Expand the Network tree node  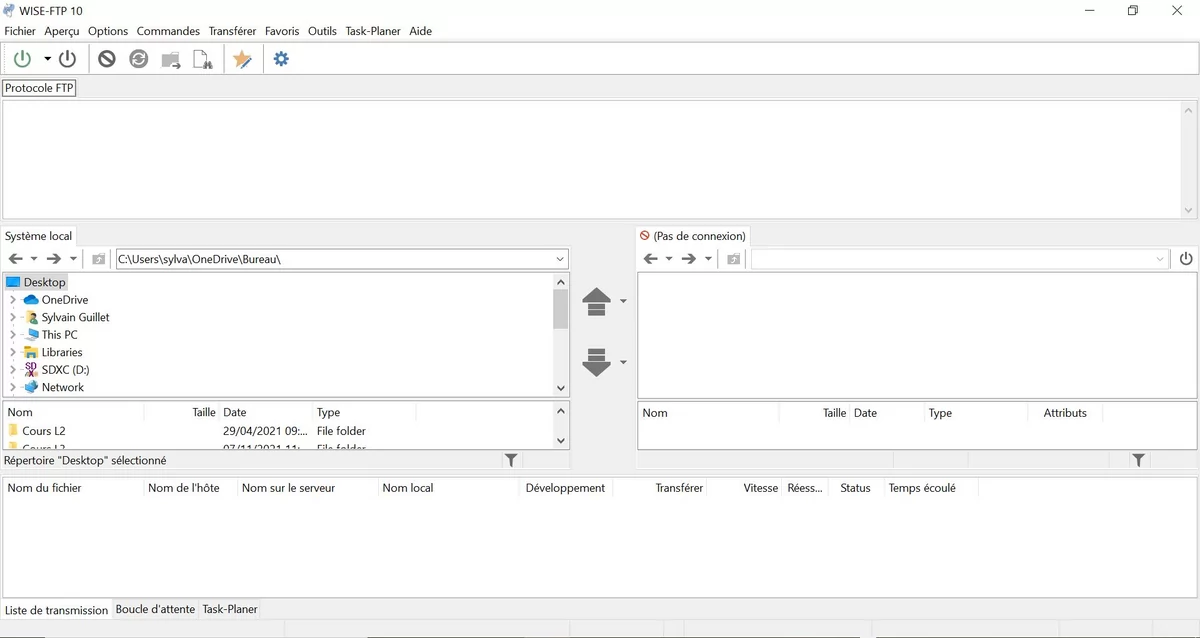[12, 387]
